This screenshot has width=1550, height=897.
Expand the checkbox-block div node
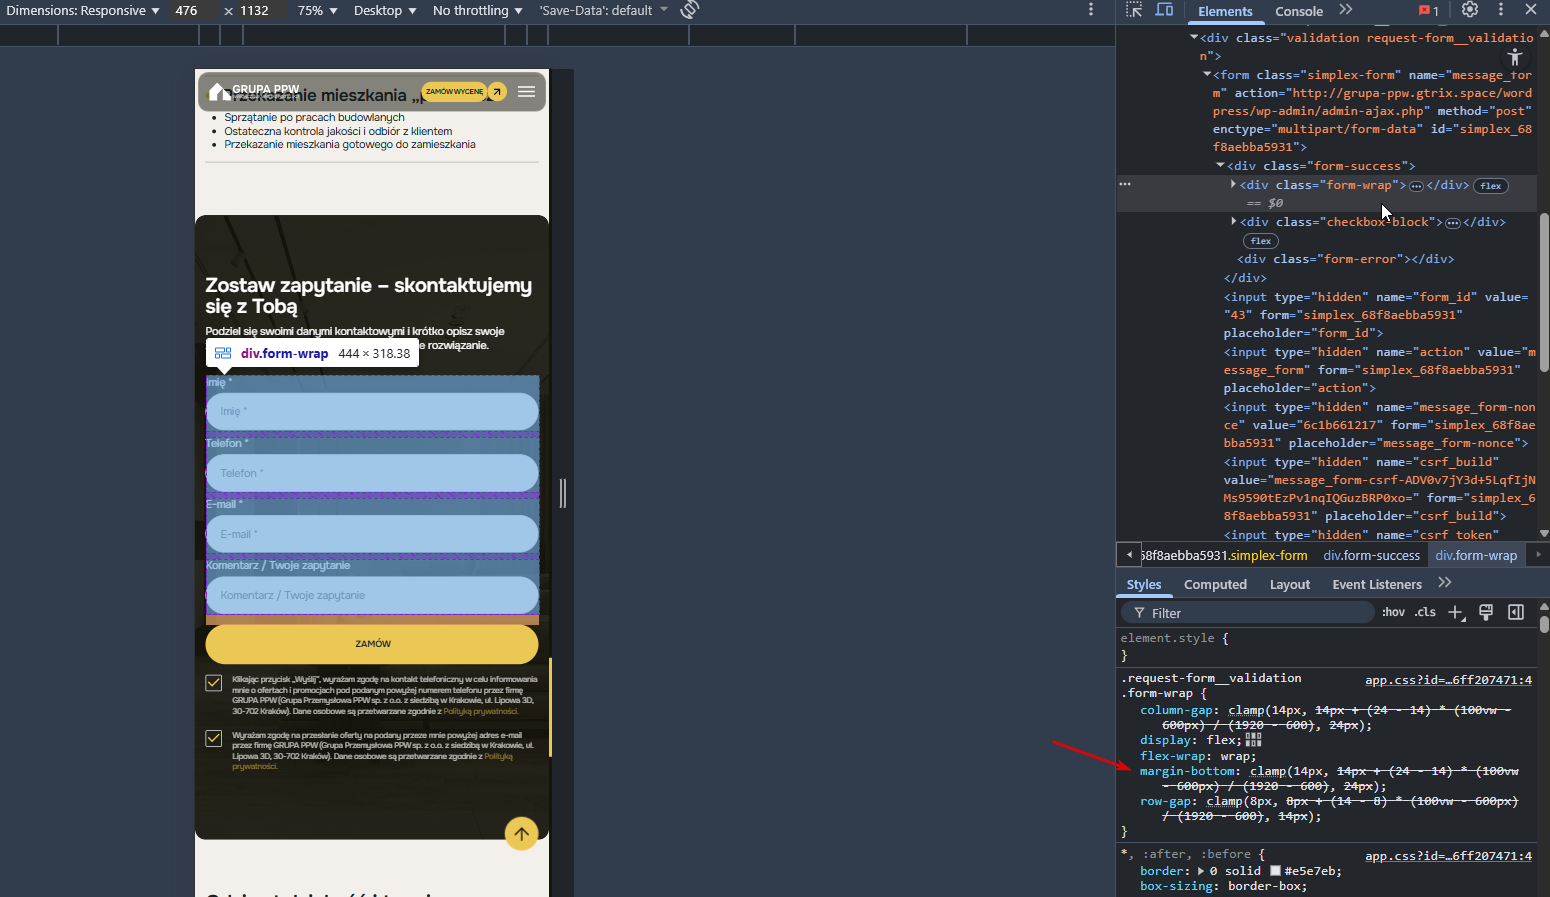(1234, 222)
